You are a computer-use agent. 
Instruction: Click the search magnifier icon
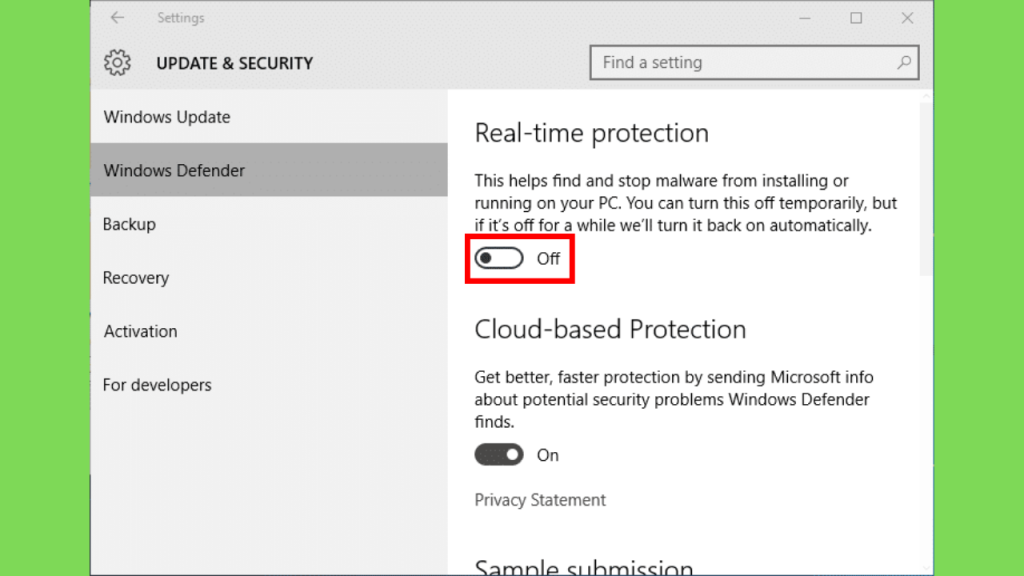pyautogui.click(x=904, y=62)
